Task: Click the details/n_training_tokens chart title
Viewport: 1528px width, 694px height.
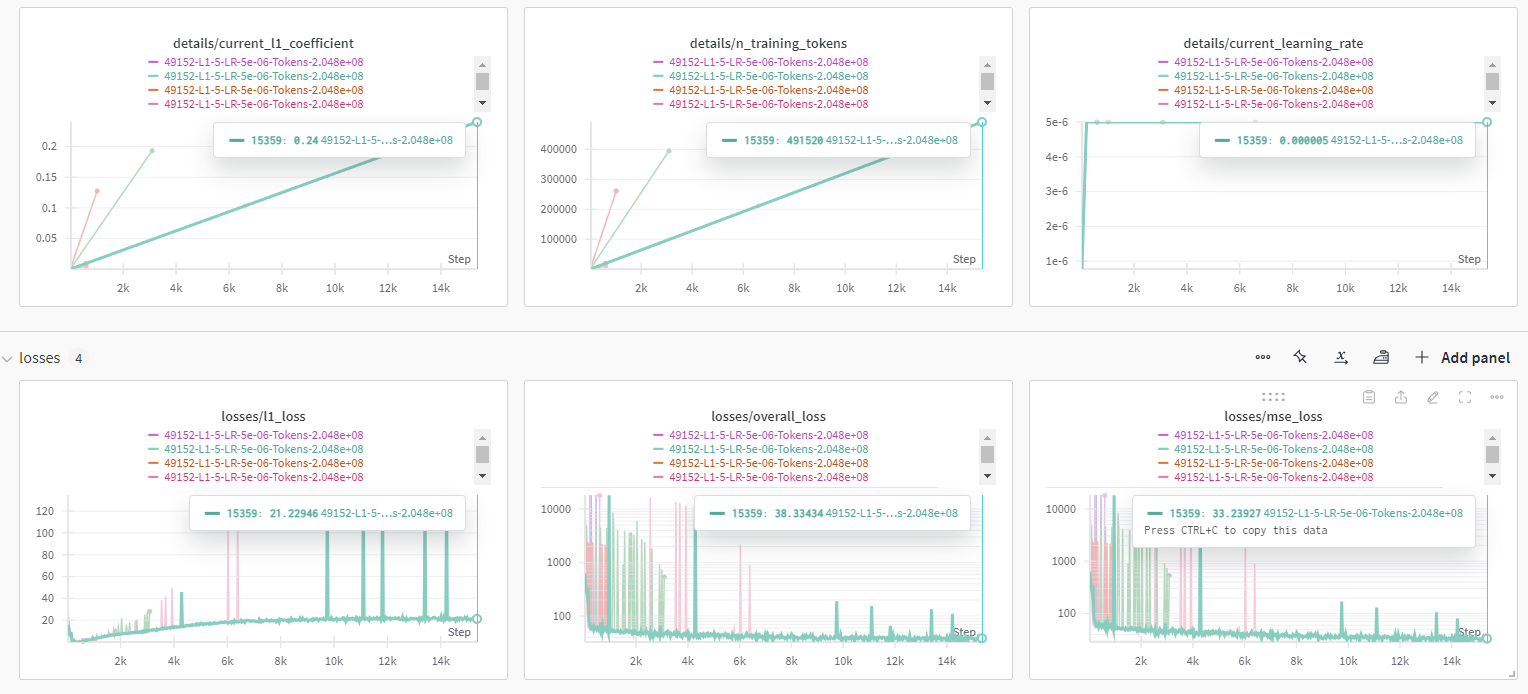Action: tap(768, 43)
